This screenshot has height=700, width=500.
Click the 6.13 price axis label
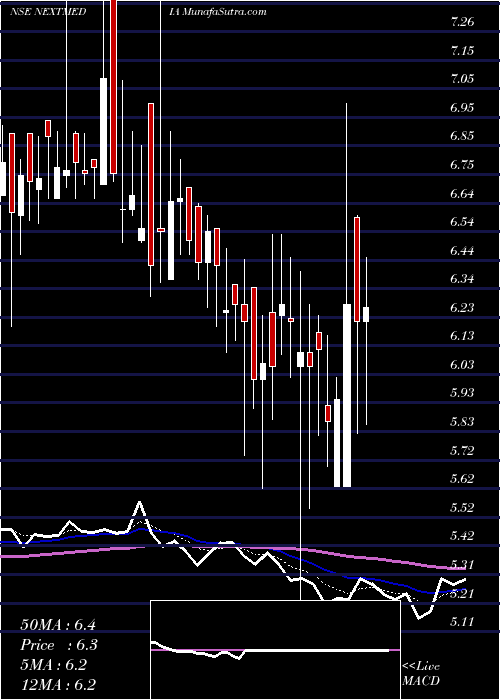[x=462, y=336]
